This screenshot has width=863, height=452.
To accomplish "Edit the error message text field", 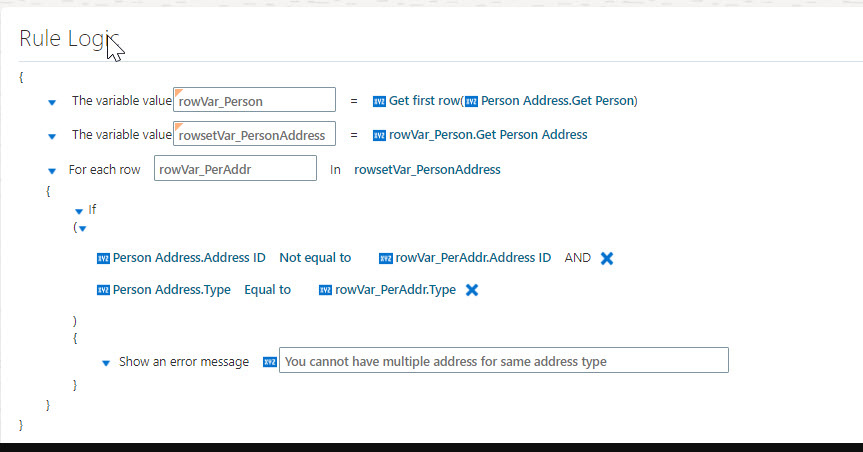I will (x=504, y=360).
